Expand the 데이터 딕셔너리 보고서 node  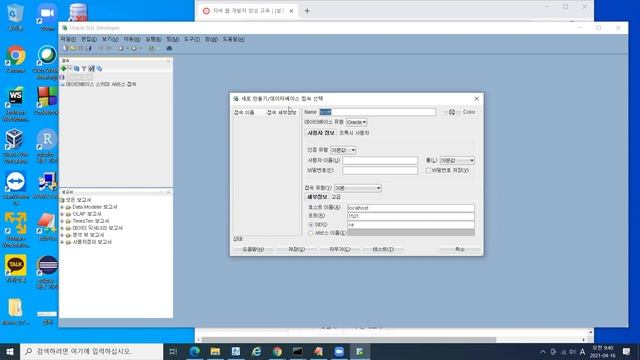[62, 228]
